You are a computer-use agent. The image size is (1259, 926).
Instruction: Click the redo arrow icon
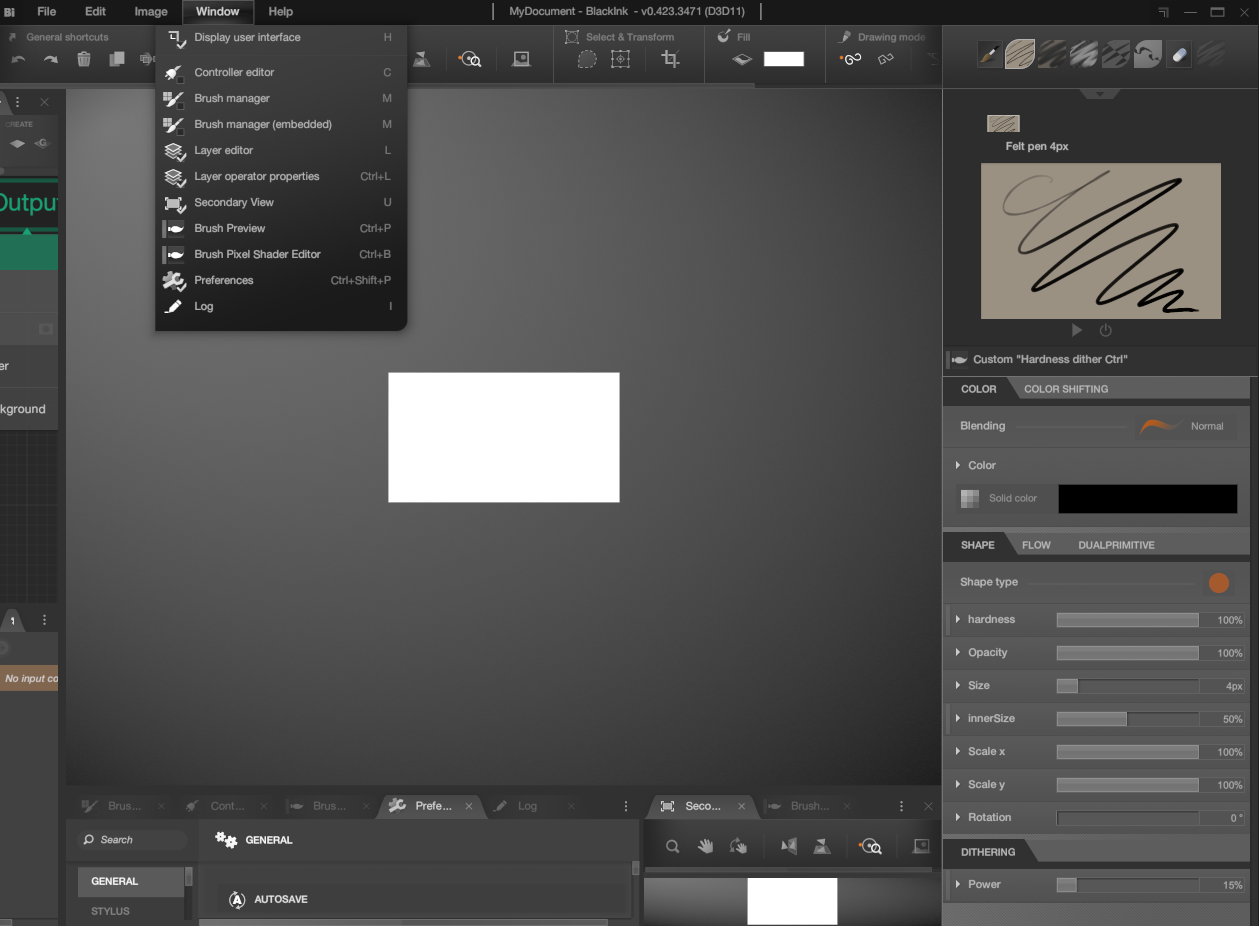pyautogui.click(x=51, y=60)
